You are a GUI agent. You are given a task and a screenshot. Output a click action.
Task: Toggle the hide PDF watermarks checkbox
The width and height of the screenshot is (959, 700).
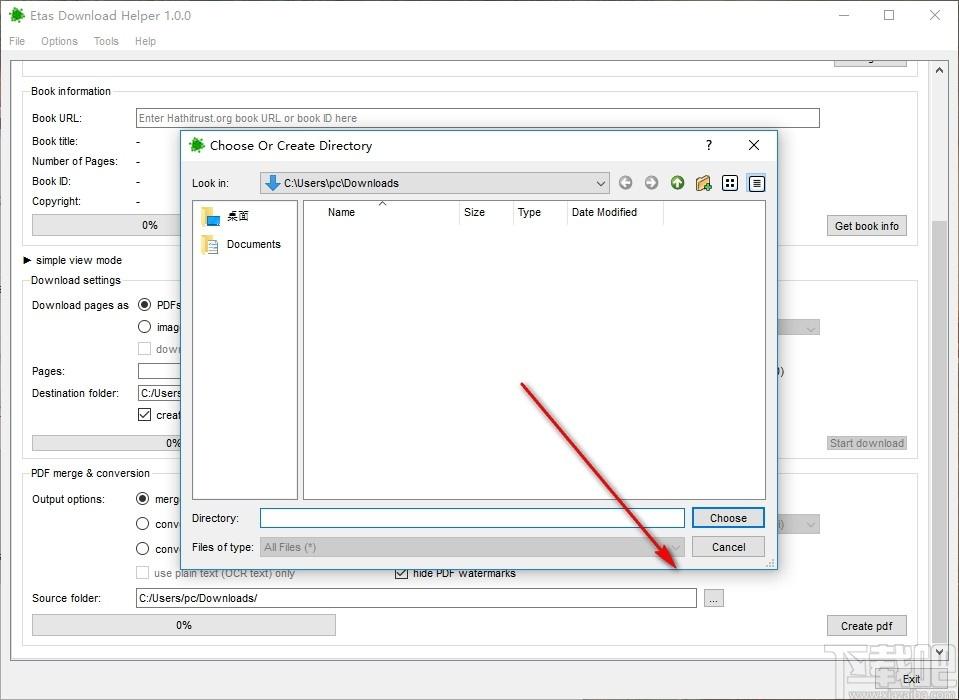(x=401, y=573)
